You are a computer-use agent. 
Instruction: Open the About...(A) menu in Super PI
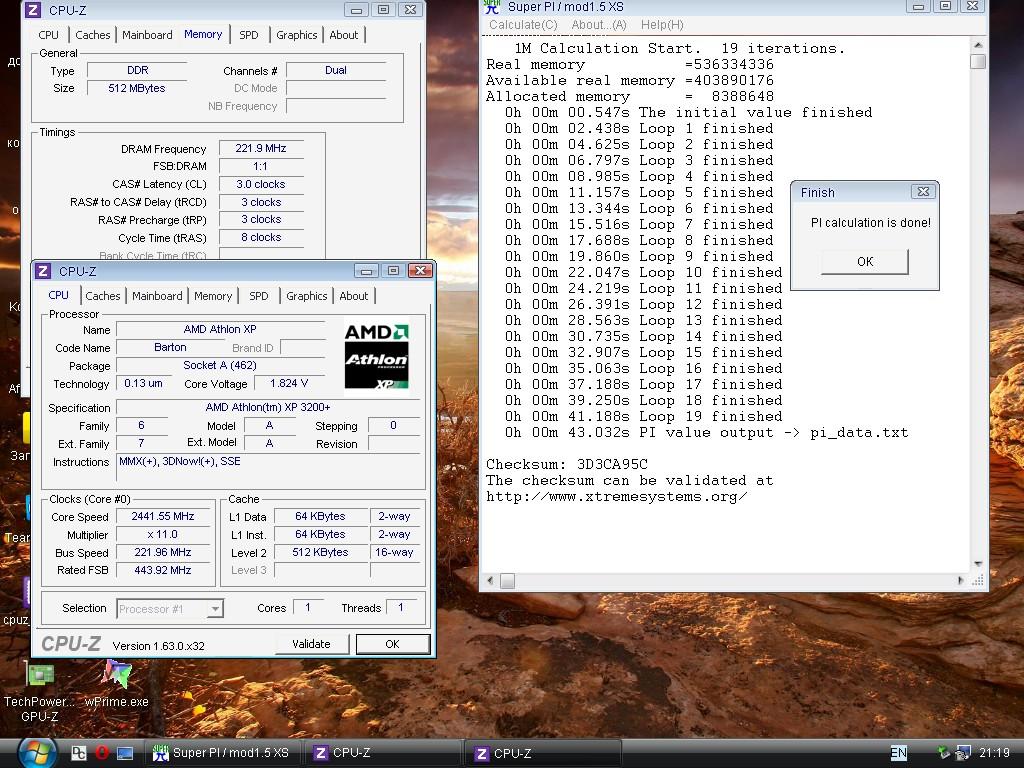tap(599, 25)
